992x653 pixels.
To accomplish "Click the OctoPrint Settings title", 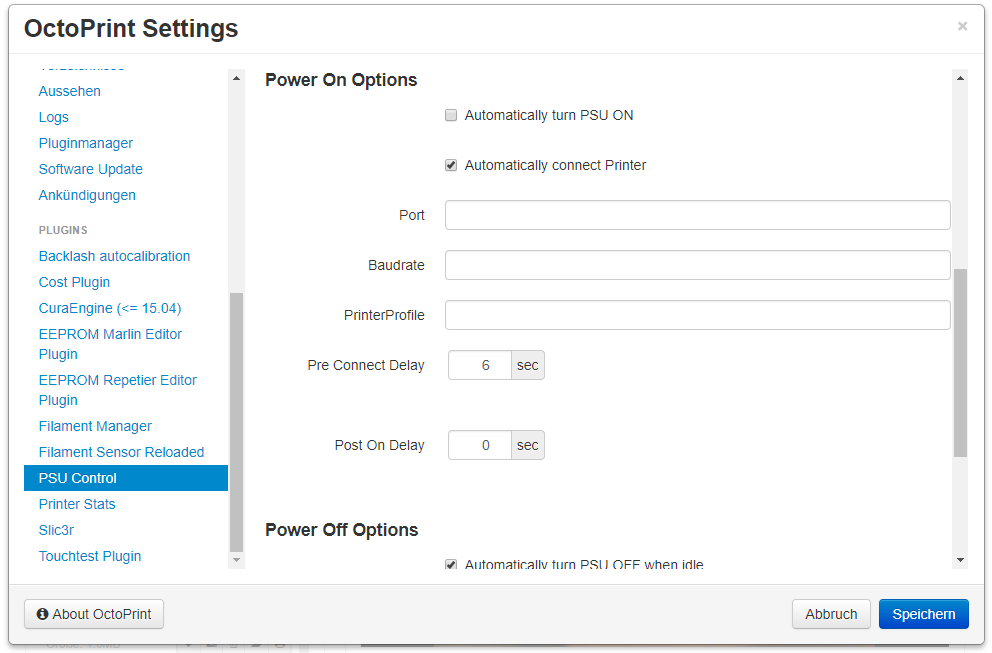I will coord(131,28).
